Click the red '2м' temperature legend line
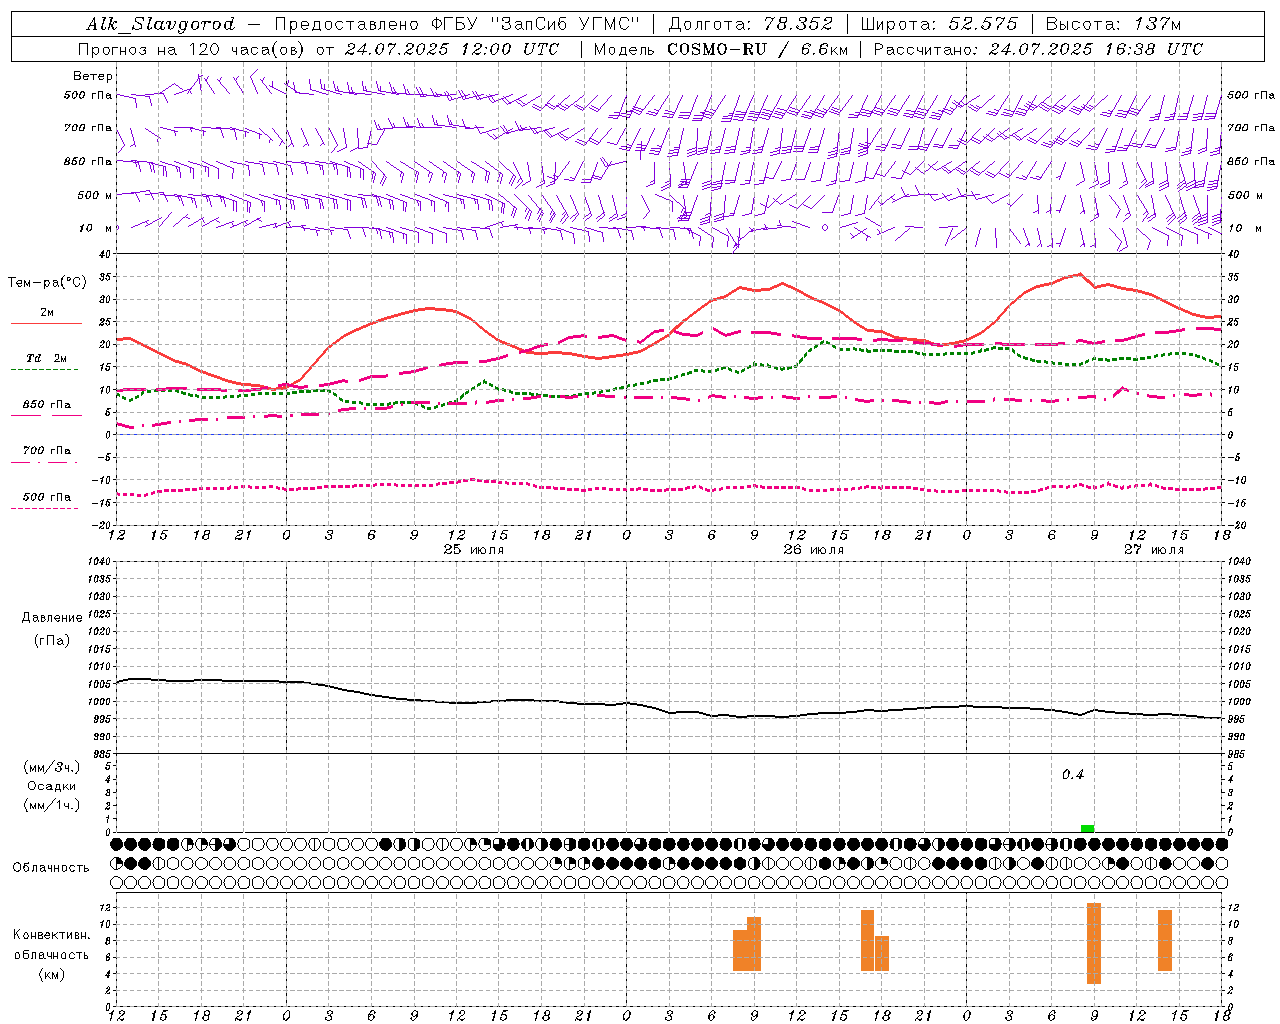The height and width of the screenshot is (1024, 1280). pyautogui.click(x=46, y=323)
